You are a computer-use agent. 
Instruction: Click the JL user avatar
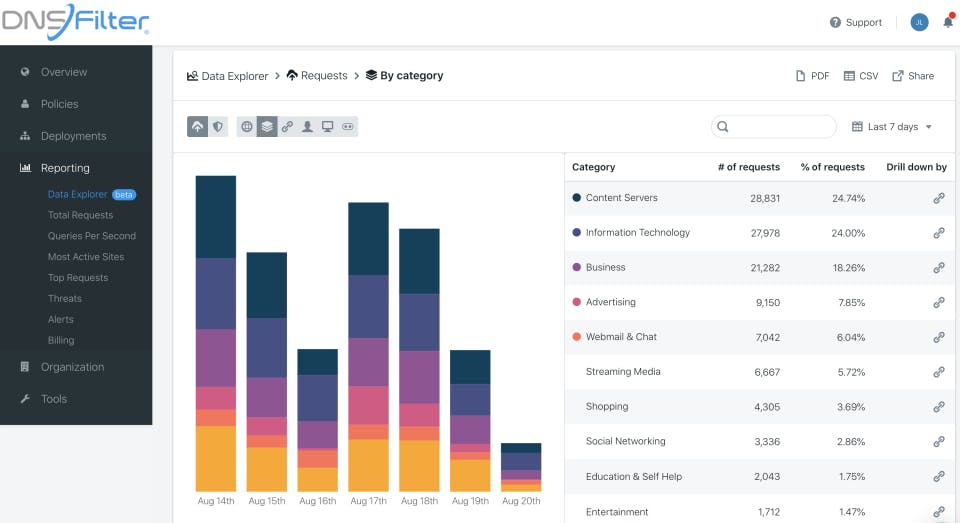[x=919, y=23]
